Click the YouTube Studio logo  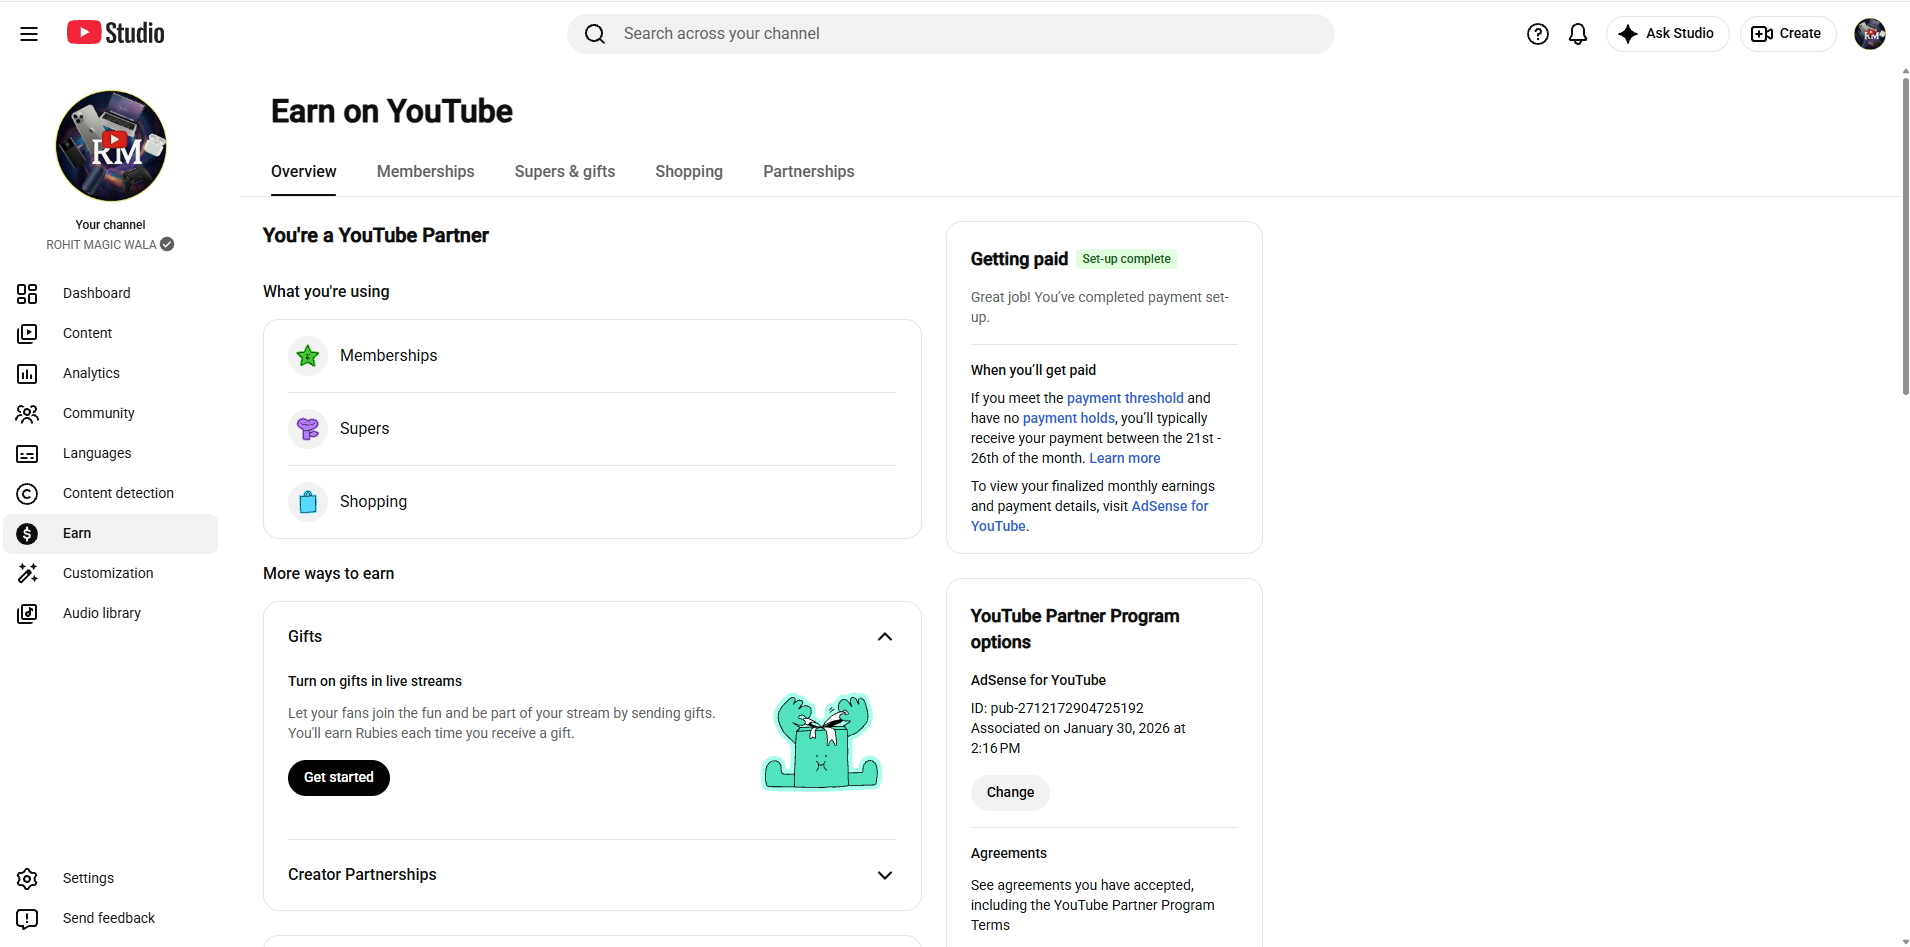tap(116, 33)
